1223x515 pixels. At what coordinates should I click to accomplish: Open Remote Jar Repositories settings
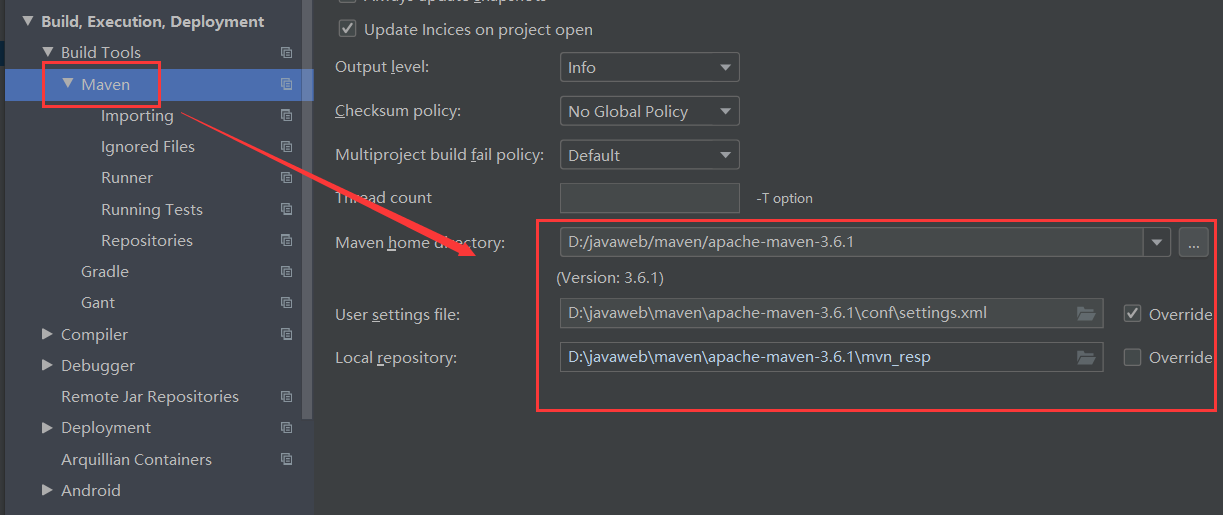pos(150,397)
